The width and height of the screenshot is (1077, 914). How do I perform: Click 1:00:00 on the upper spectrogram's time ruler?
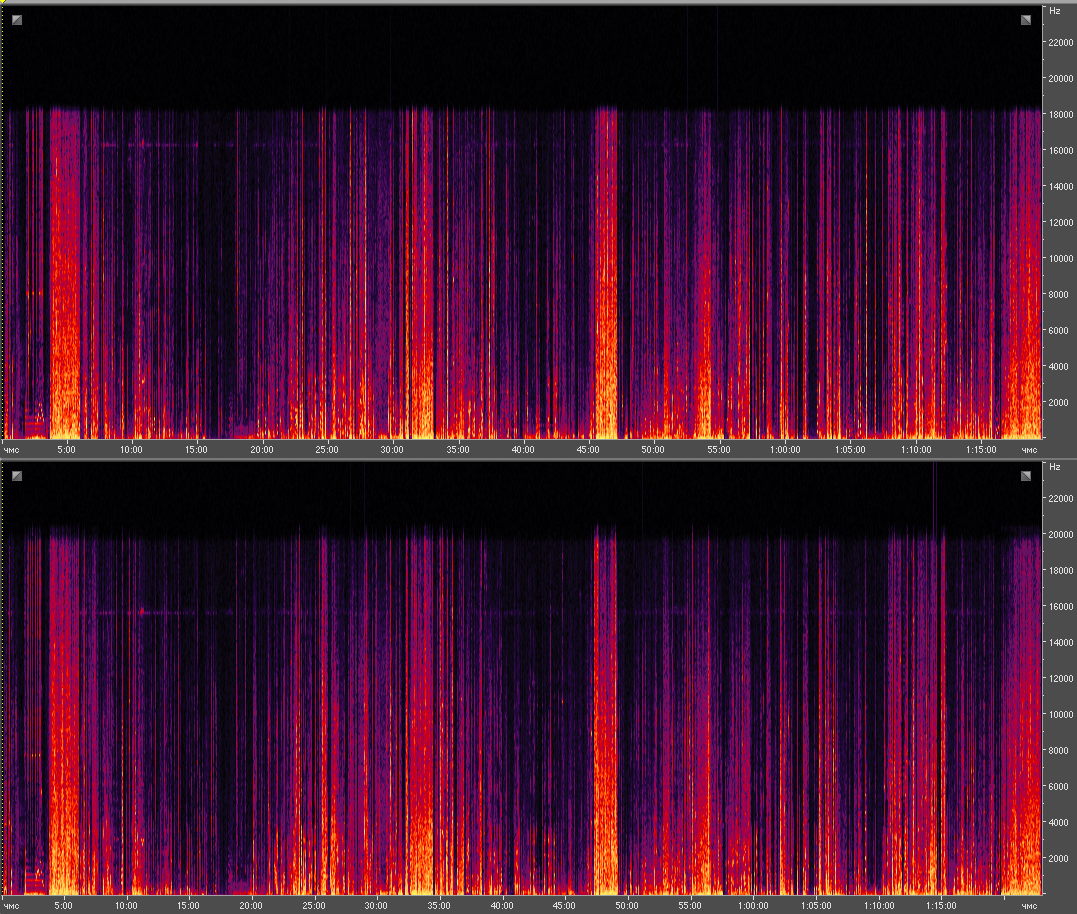(x=785, y=450)
